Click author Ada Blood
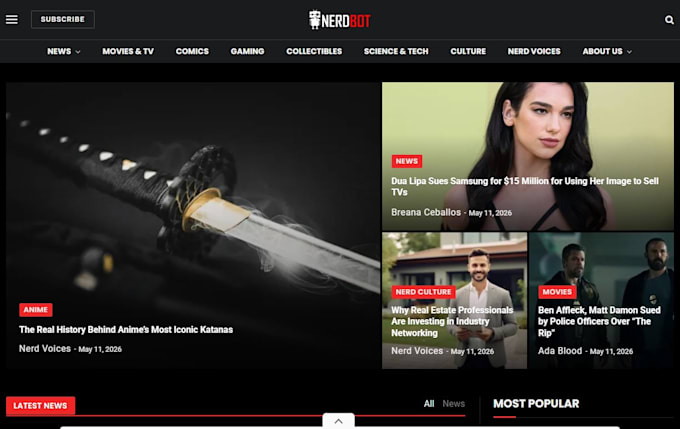This screenshot has width=680, height=429. click(x=560, y=351)
